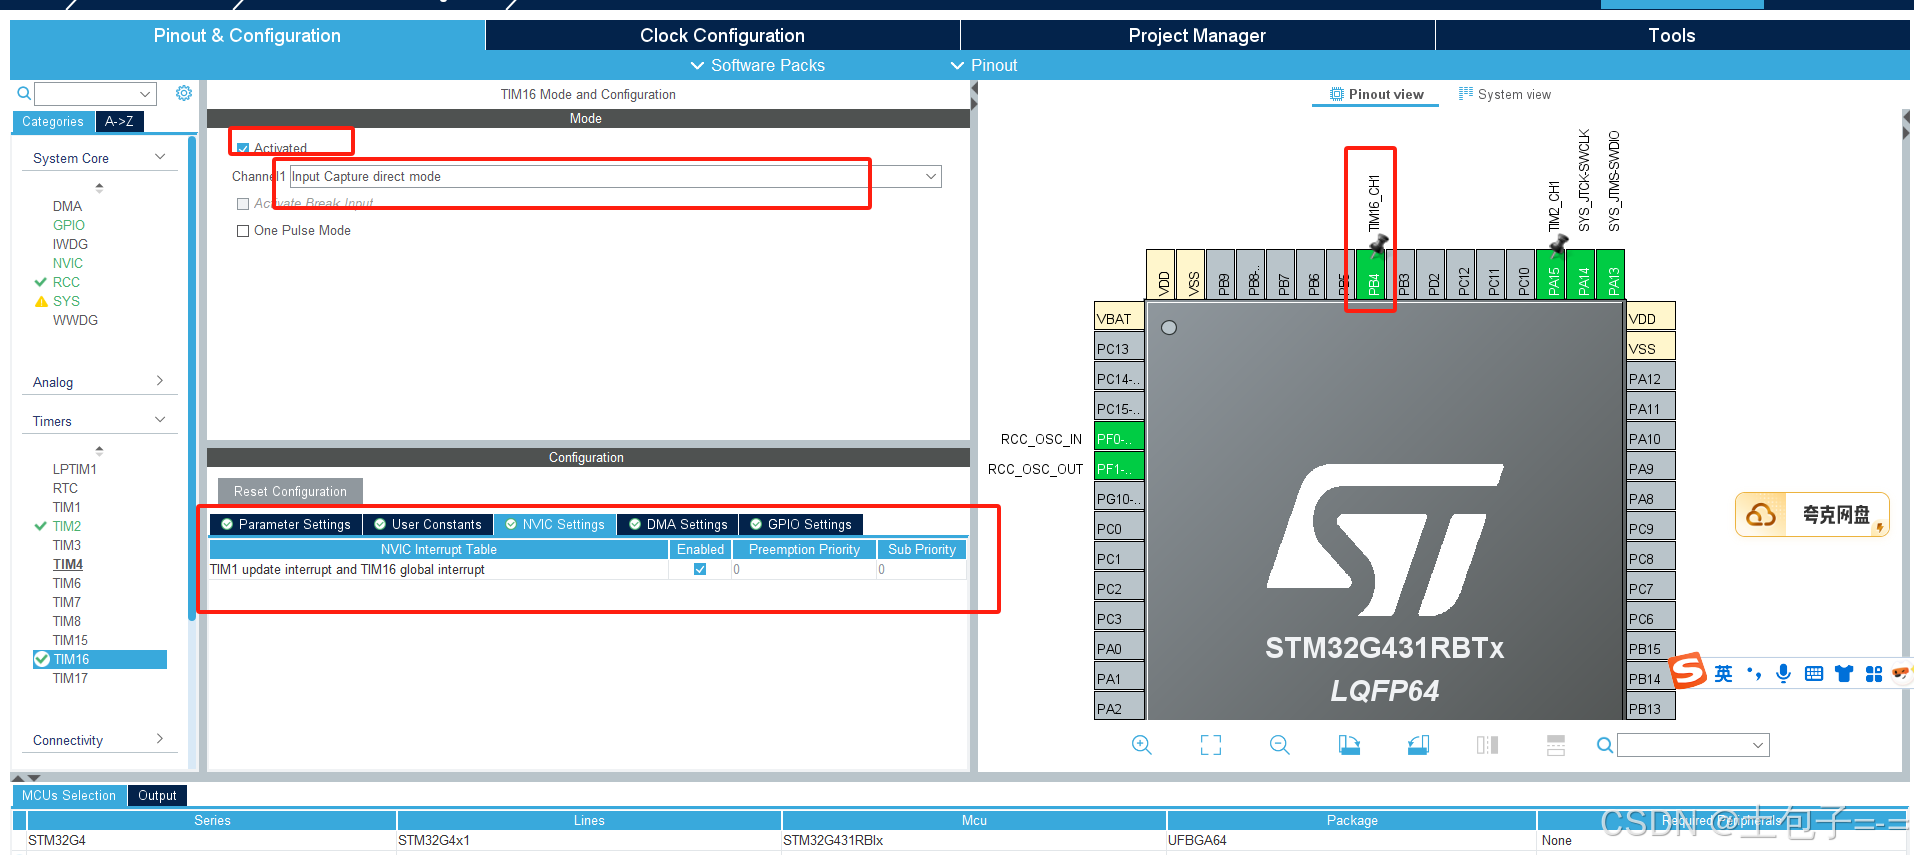The width and height of the screenshot is (1914, 855).
Task: Click the categories panel vertical scrollbar
Action: (192, 380)
